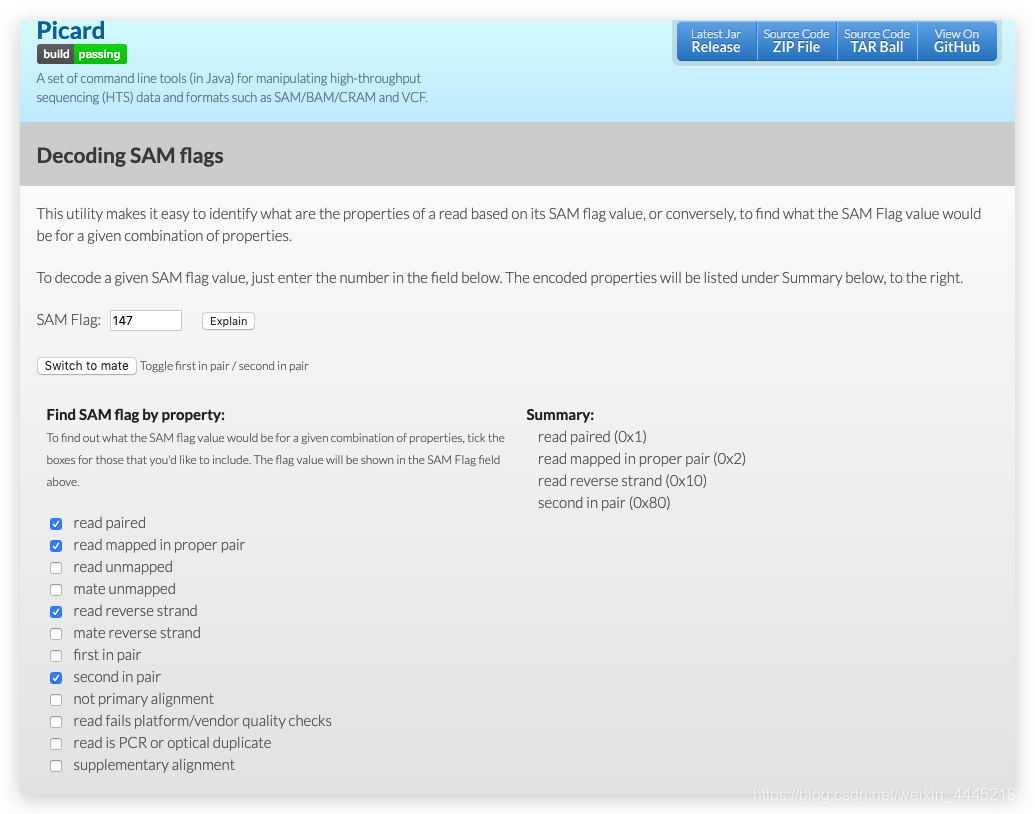Image resolution: width=1035 pixels, height=814 pixels.
Task: Enable the mate unmapped property
Action: tap(56, 589)
